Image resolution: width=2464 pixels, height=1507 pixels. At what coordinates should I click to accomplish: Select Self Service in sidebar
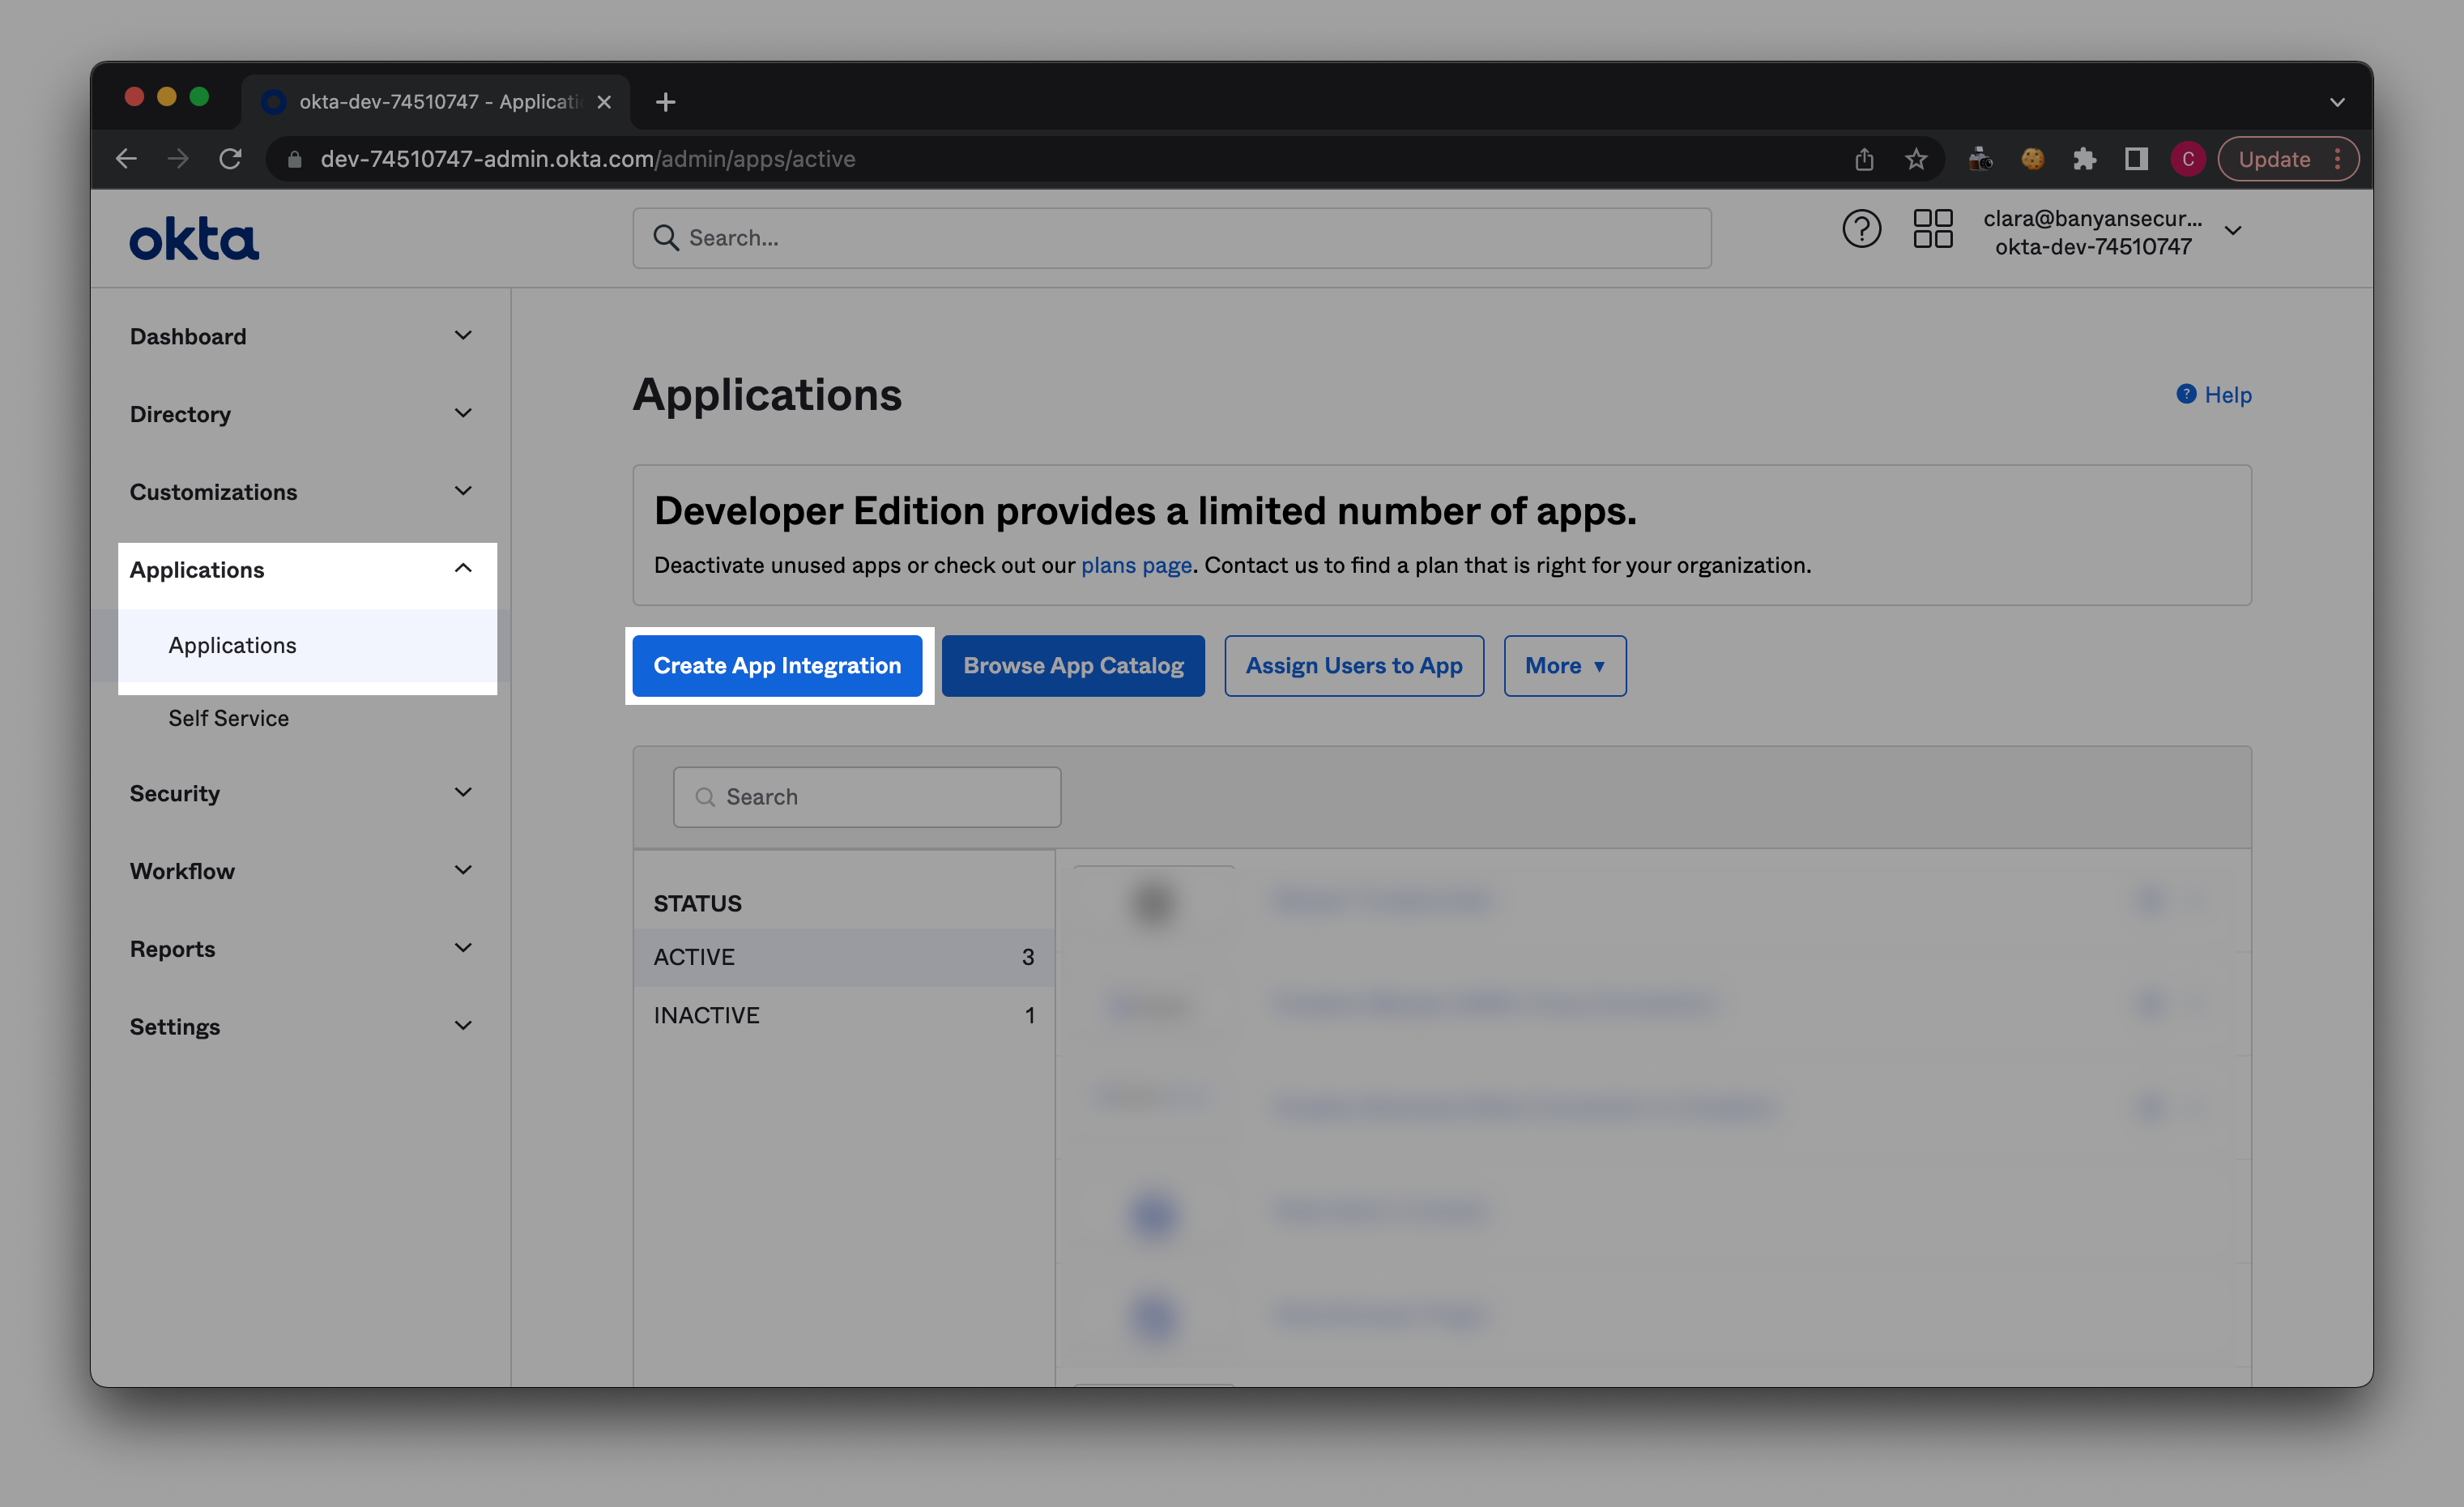pyautogui.click(x=228, y=718)
